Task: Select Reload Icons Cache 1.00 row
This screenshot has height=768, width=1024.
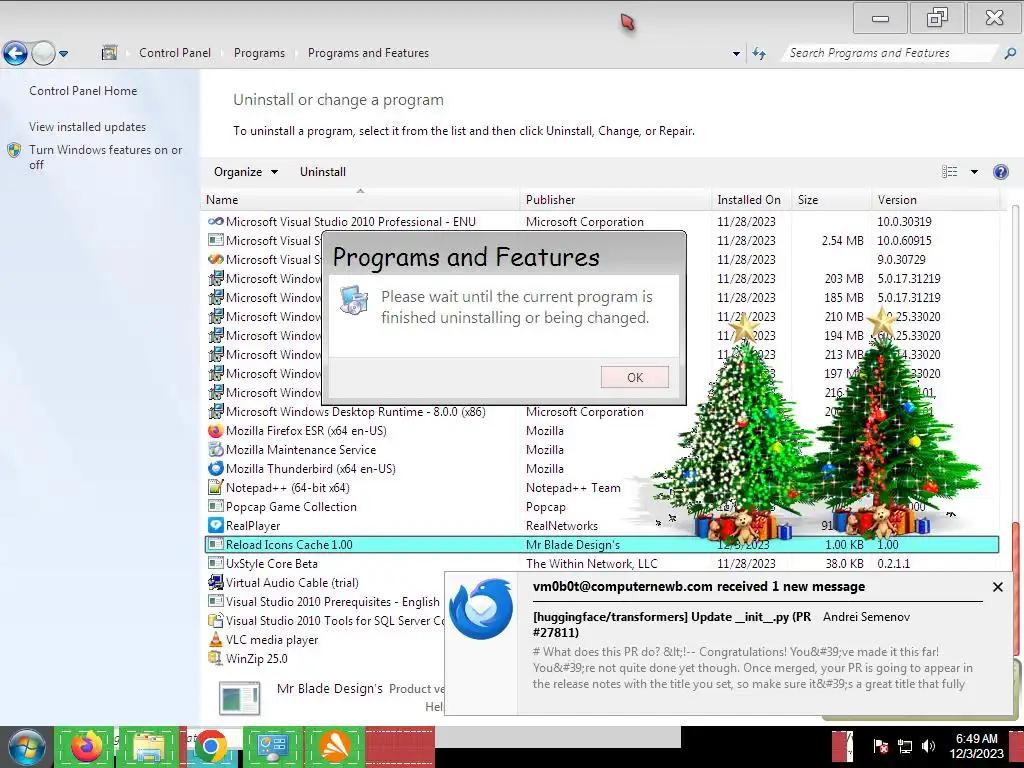Action: pyautogui.click(x=602, y=545)
